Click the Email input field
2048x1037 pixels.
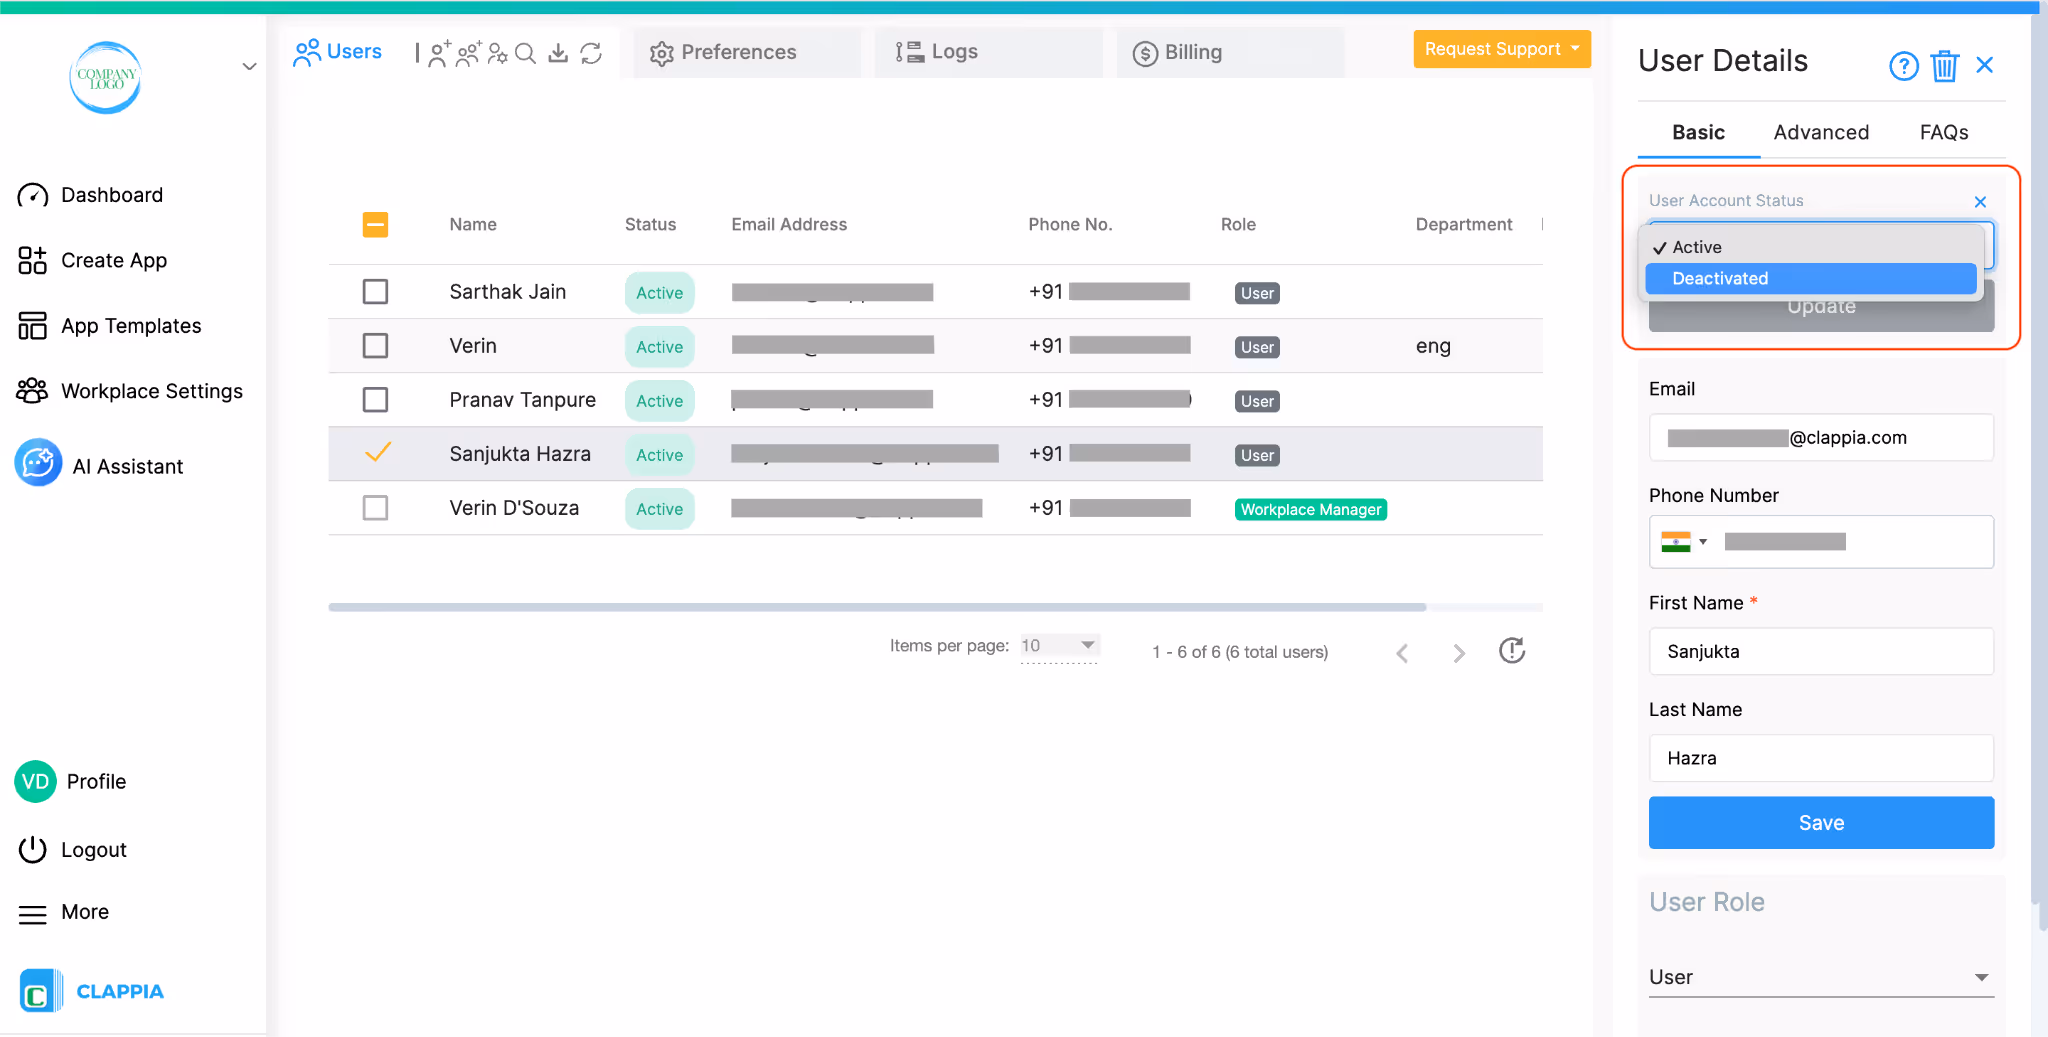1821,437
